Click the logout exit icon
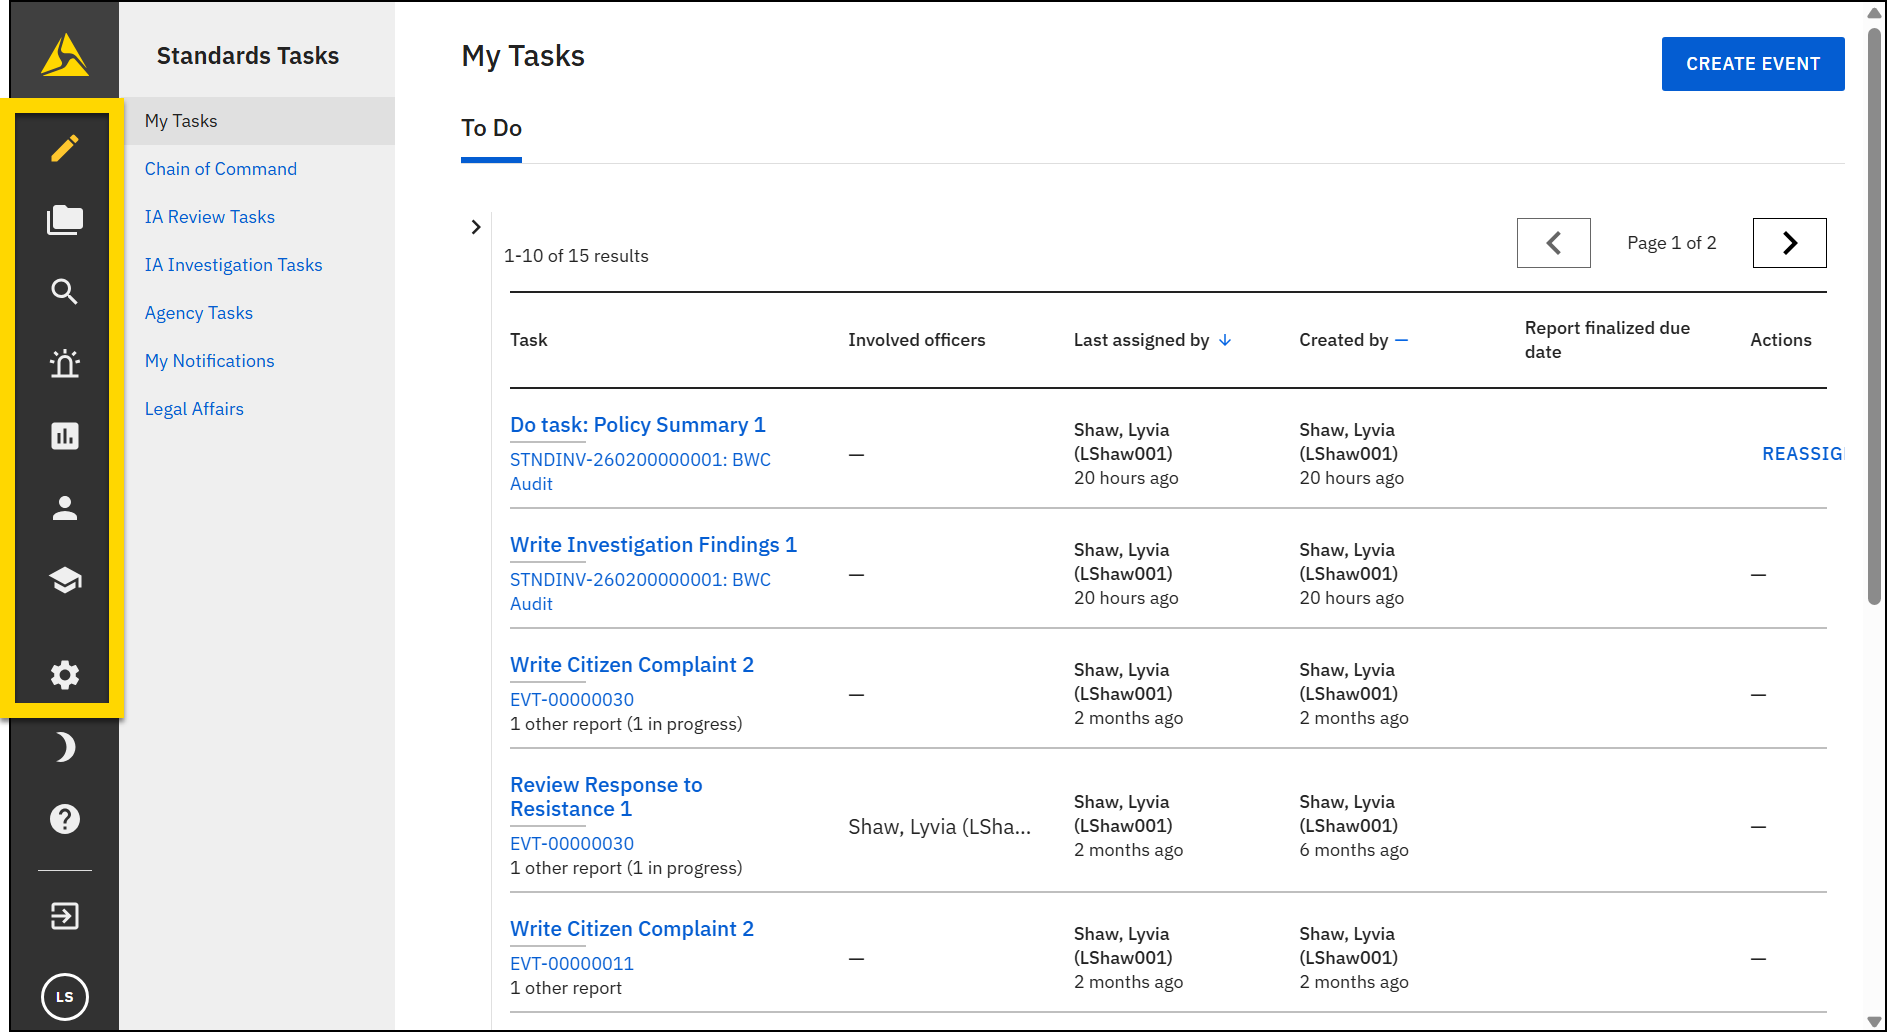 (65, 916)
